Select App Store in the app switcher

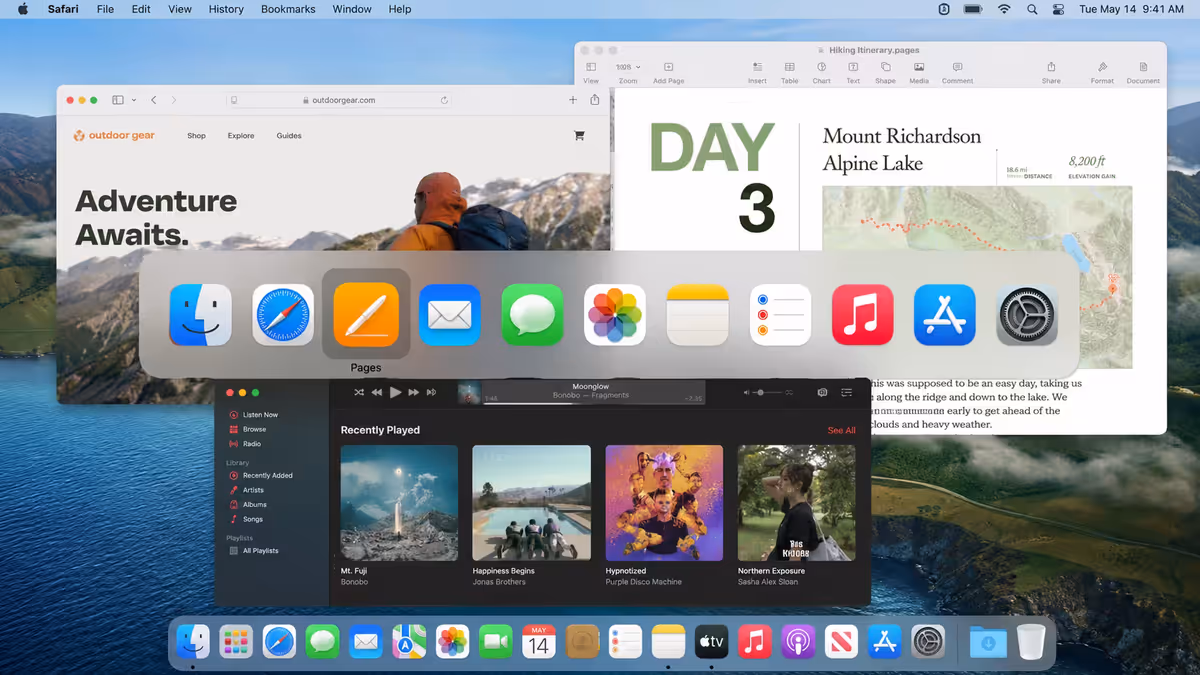(945, 315)
